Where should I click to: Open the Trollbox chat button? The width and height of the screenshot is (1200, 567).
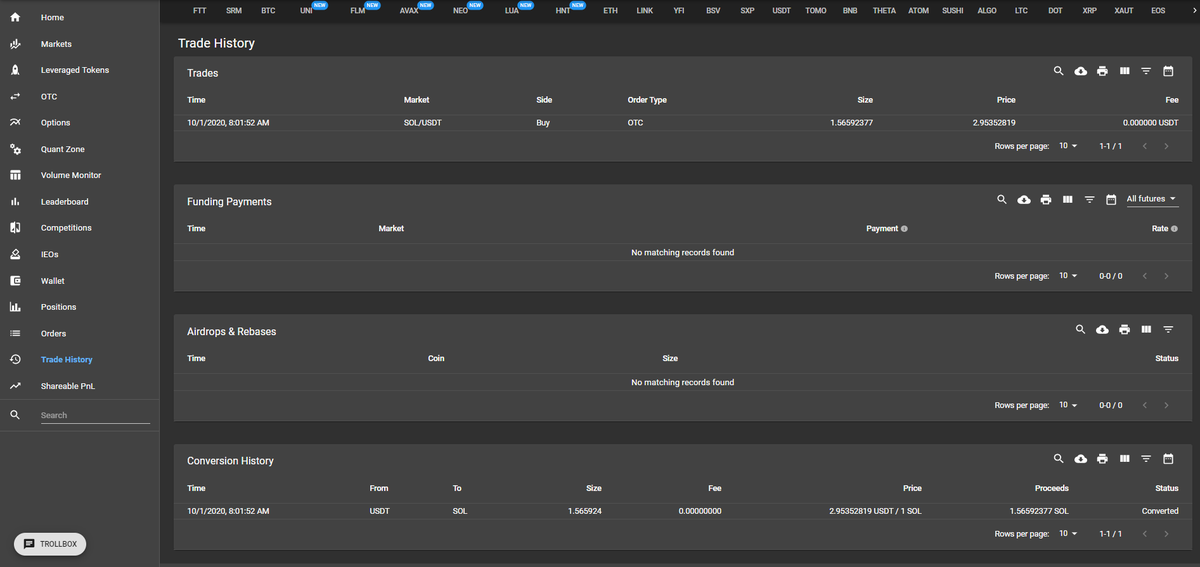click(50, 544)
